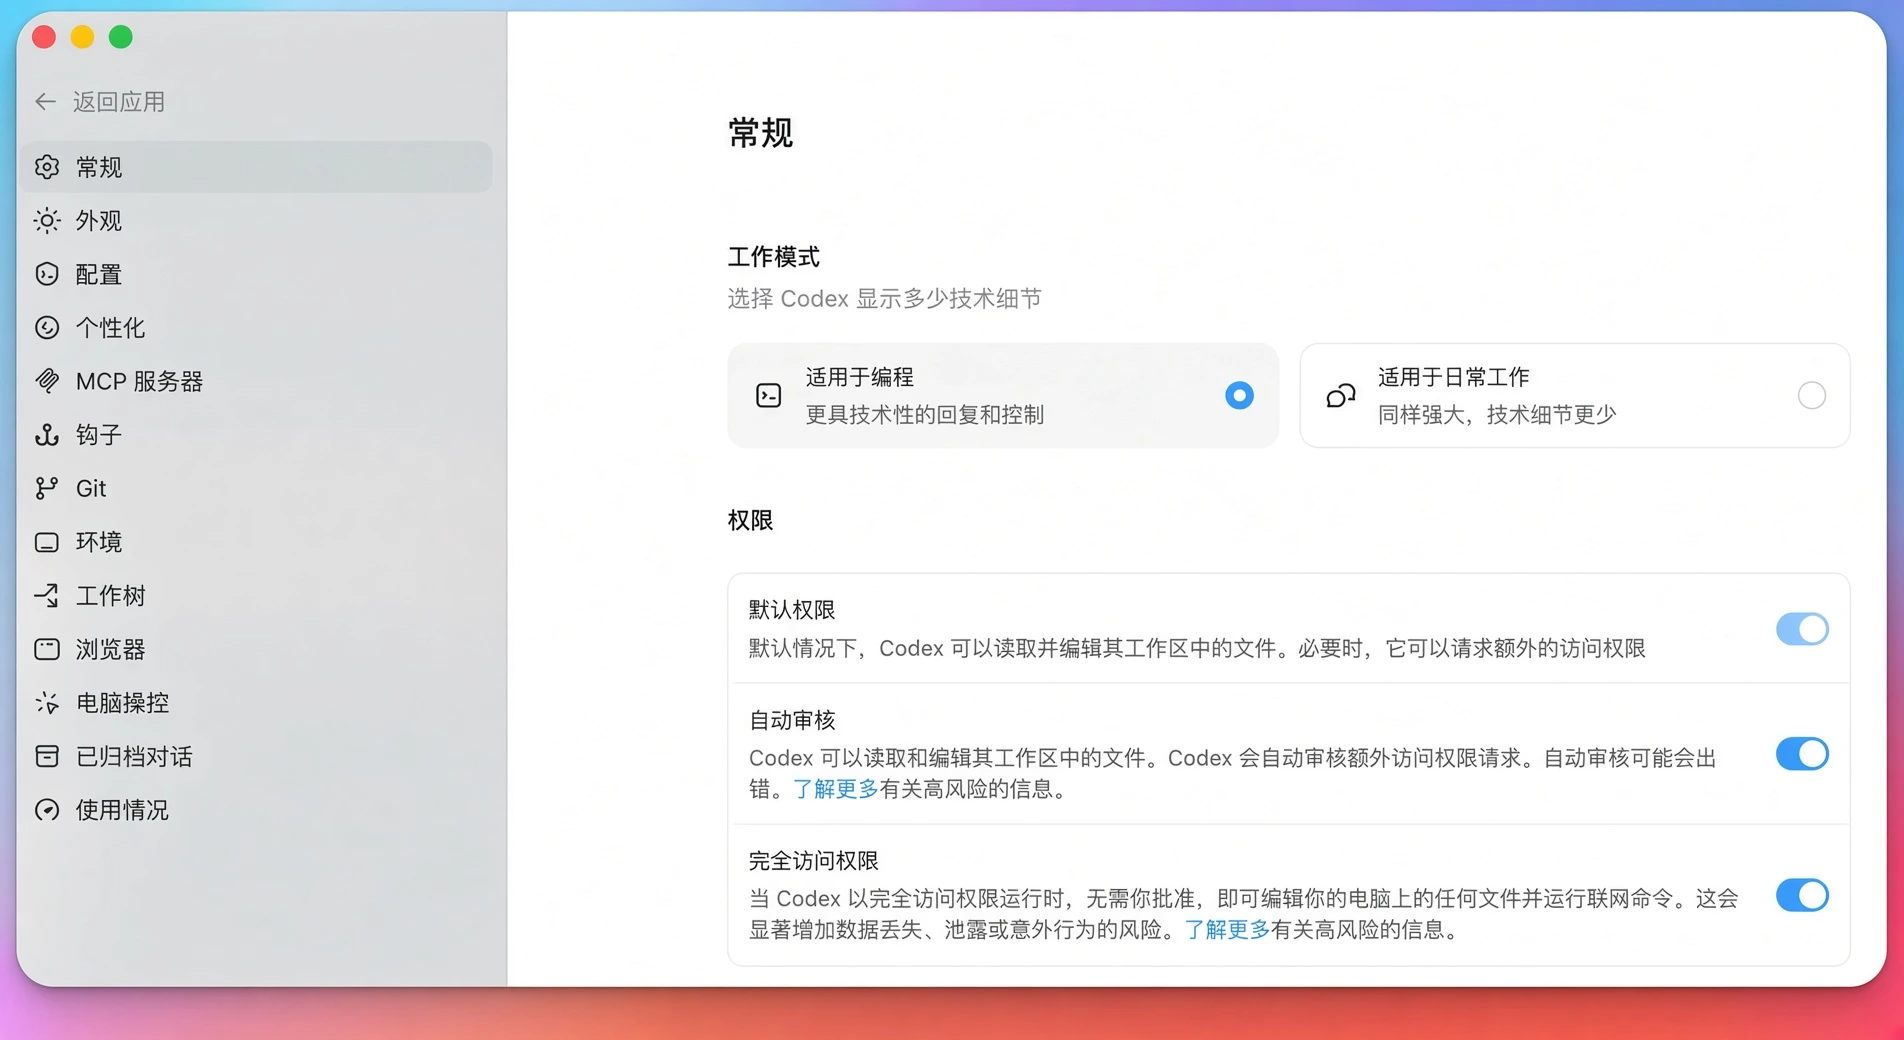Toggle the 自动审核 switch

pos(1802,754)
